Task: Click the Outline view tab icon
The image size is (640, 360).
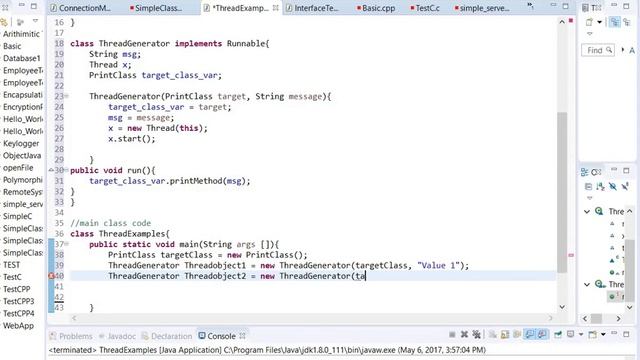Action: point(584,172)
